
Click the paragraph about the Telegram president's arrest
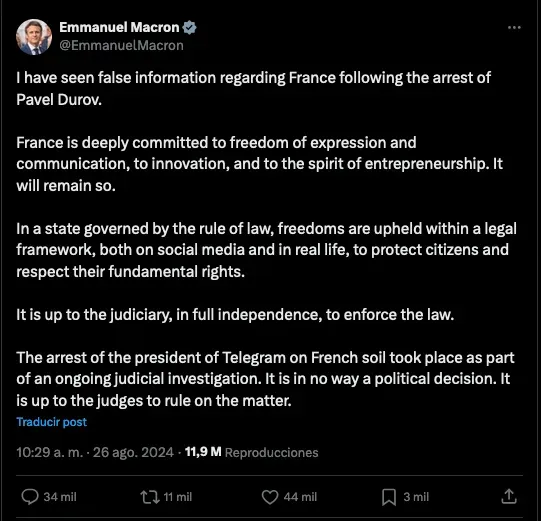(265, 379)
